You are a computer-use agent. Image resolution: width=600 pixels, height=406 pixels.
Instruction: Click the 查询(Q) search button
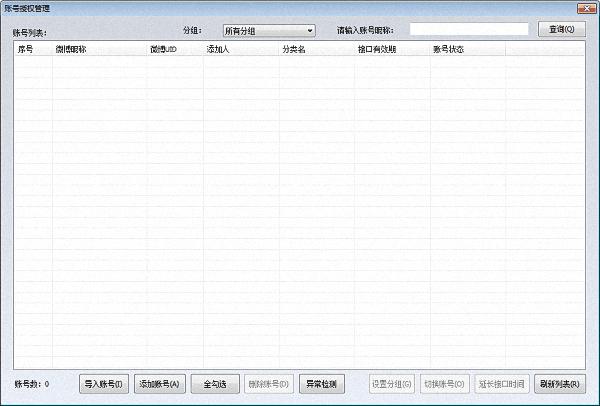pos(562,29)
